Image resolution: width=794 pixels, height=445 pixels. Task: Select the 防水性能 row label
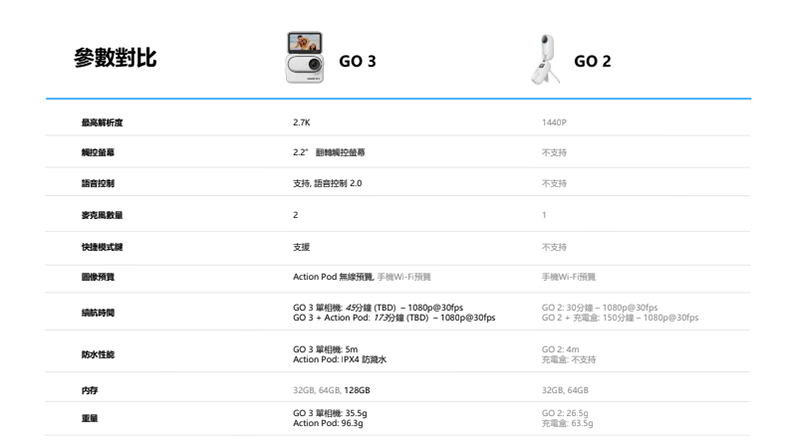pyautogui.click(x=98, y=353)
